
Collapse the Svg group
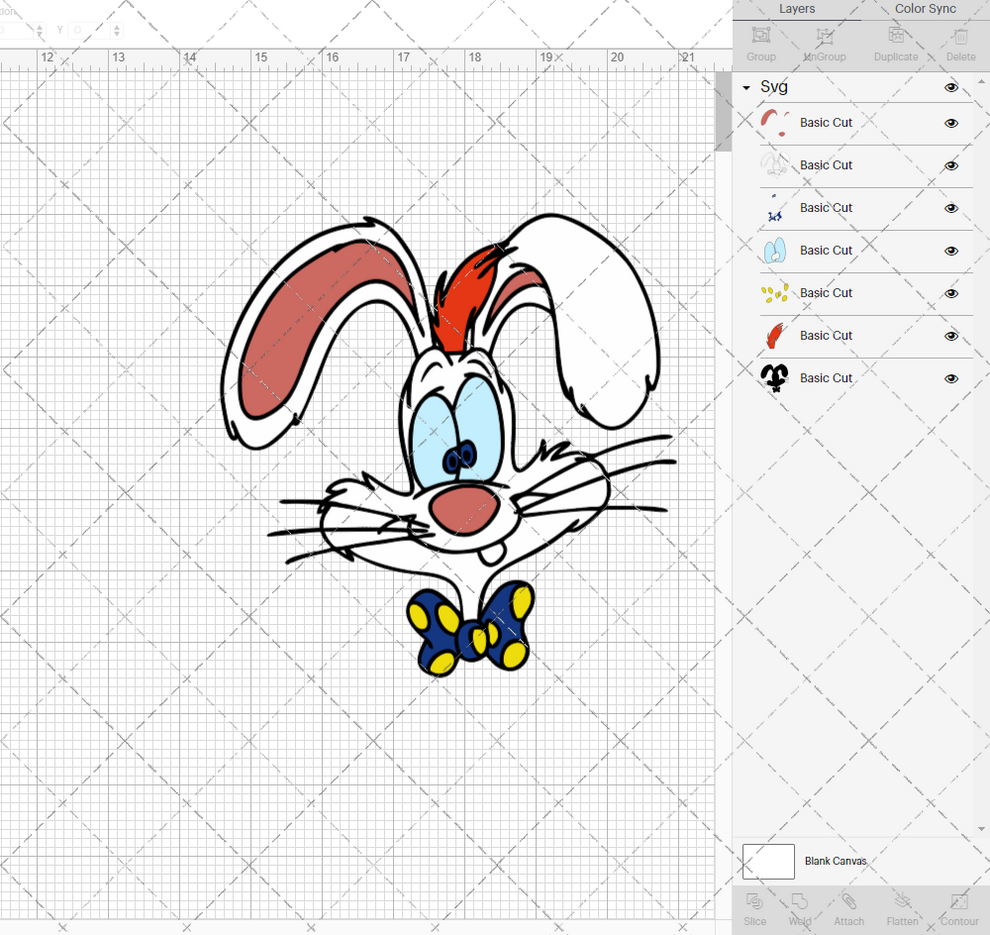coord(744,87)
